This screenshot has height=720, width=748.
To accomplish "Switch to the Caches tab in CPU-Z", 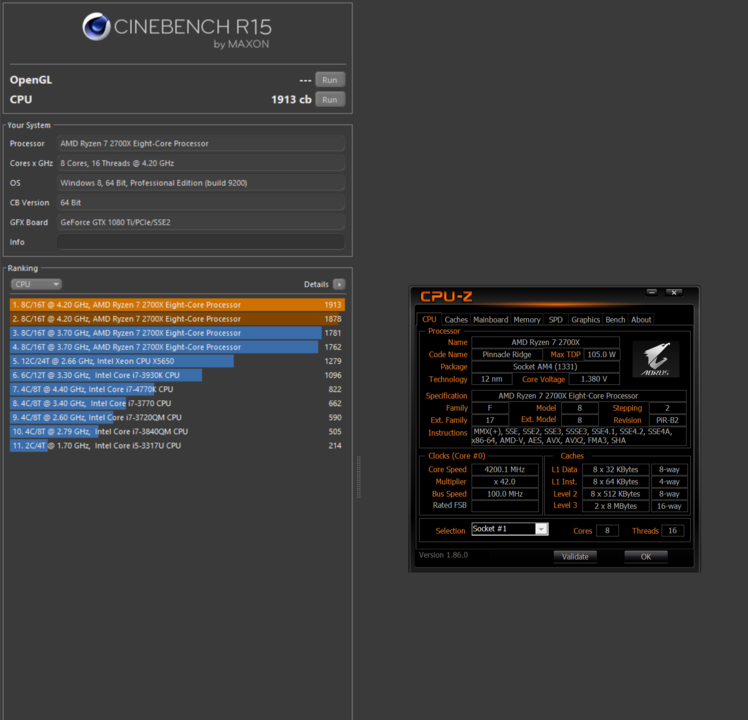I will coord(456,320).
